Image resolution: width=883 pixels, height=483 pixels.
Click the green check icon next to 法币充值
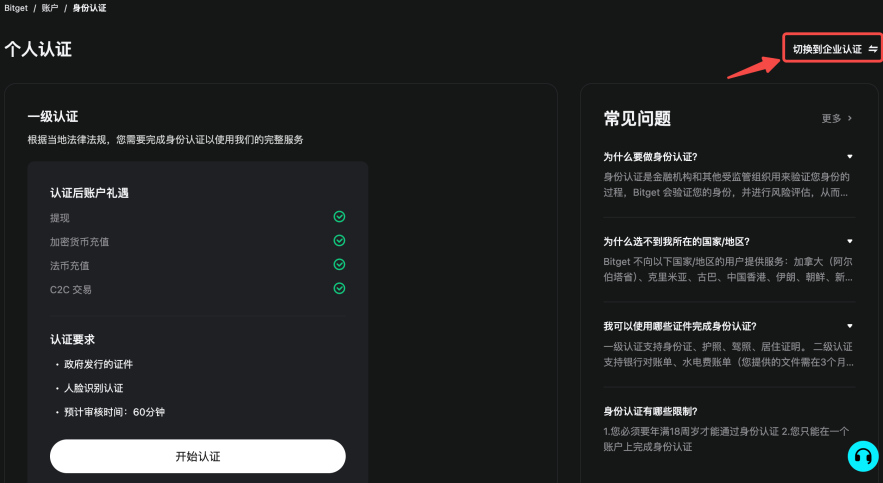coord(339,264)
